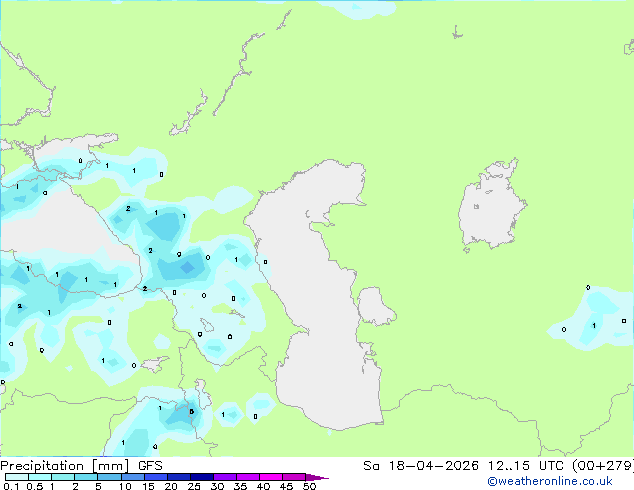Click the legend value label '0.5'
Viewport: 634px width, 490px height.
click(35, 486)
